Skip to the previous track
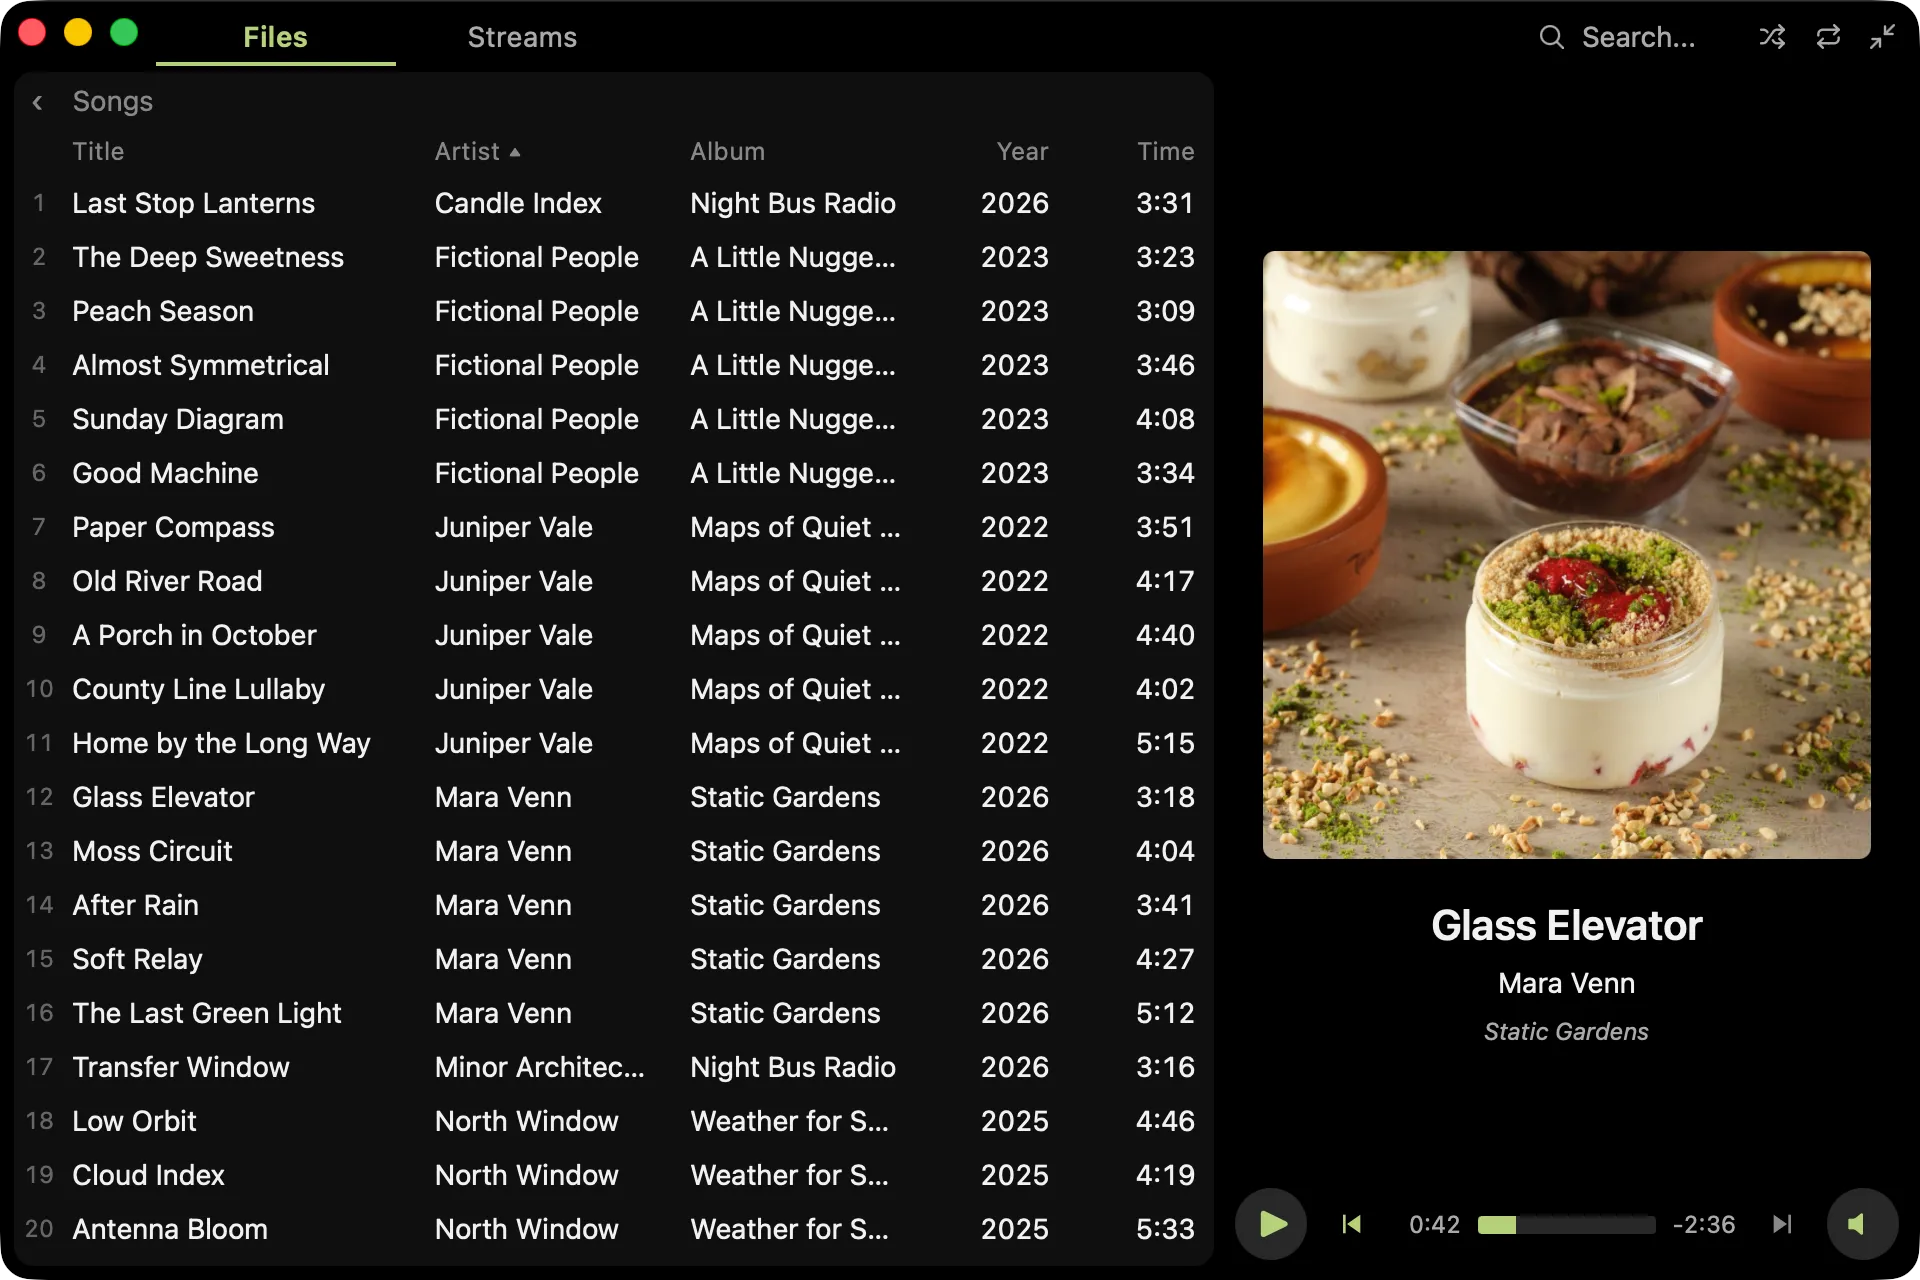The image size is (1920, 1280). coord(1352,1224)
